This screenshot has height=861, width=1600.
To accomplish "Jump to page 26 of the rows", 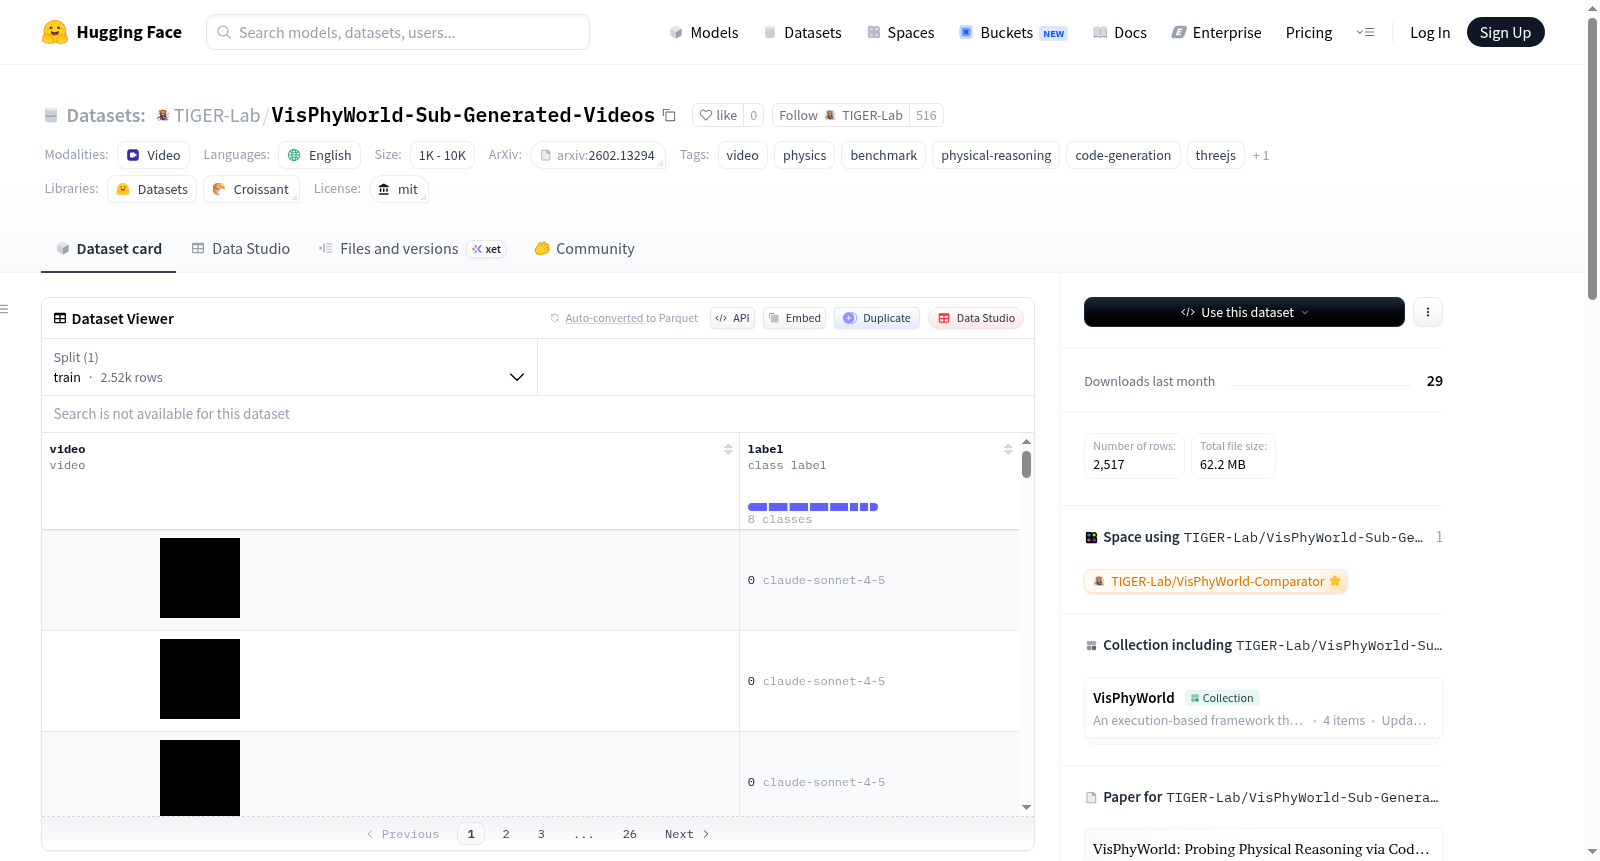I will 630,834.
